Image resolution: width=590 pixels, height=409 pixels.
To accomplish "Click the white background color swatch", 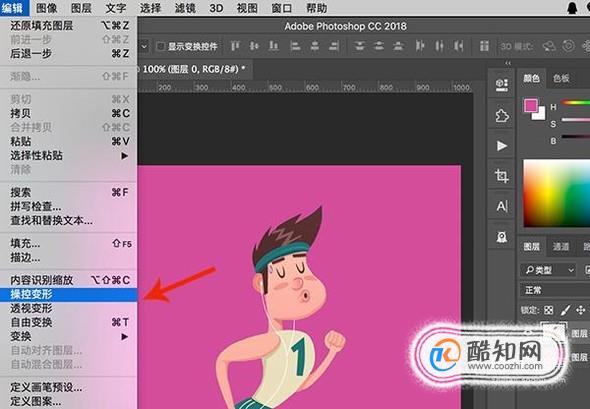I will 541,115.
